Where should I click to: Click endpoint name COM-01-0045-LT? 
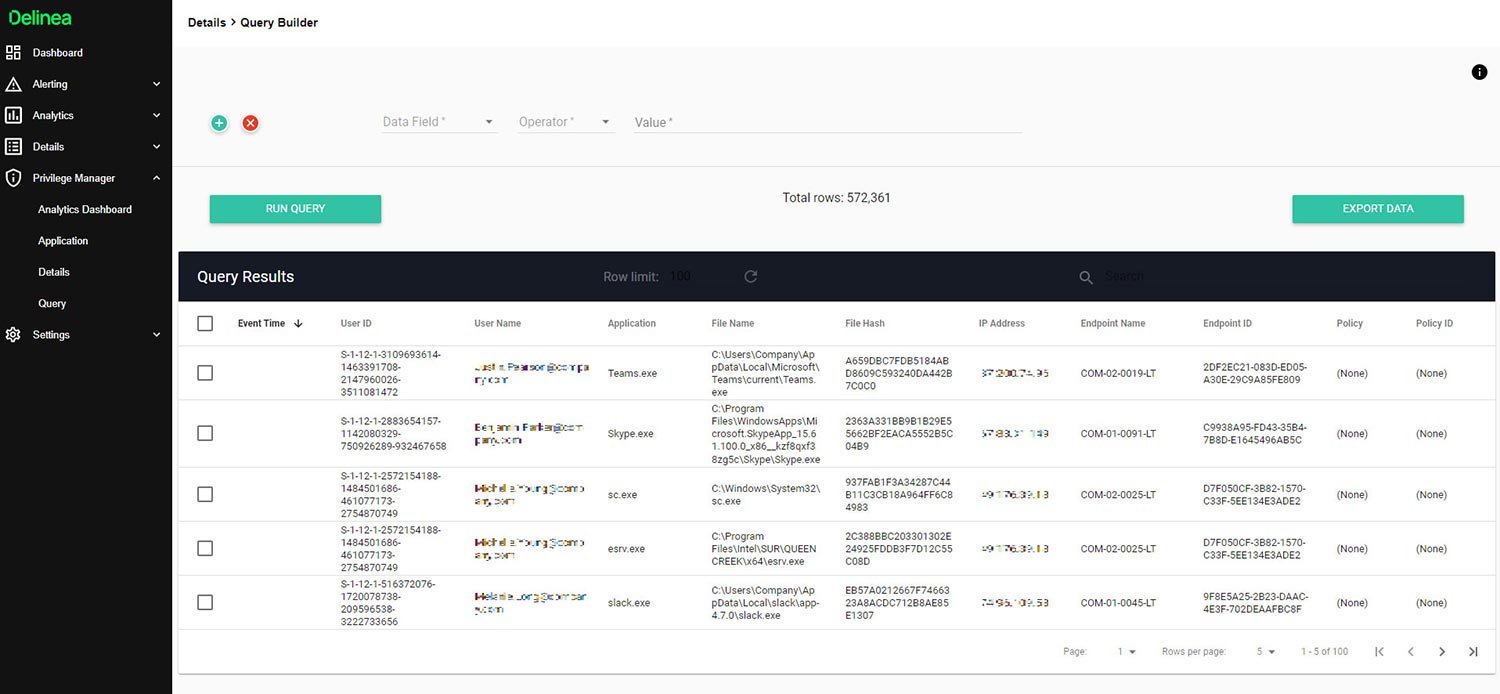click(x=1118, y=603)
